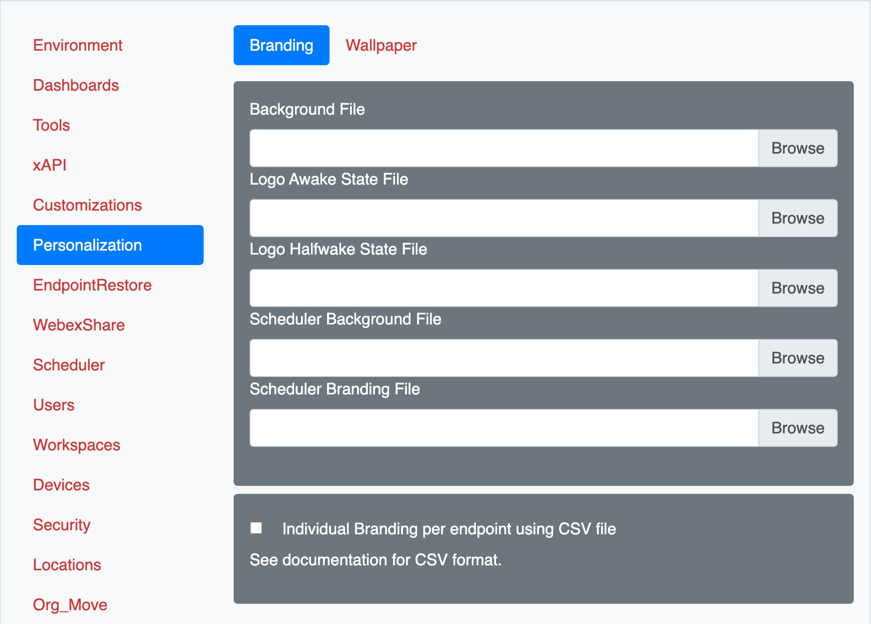871x624 pixels.
Task: Select EndpointRestore in the sidebar
Action: click(92, 285)
